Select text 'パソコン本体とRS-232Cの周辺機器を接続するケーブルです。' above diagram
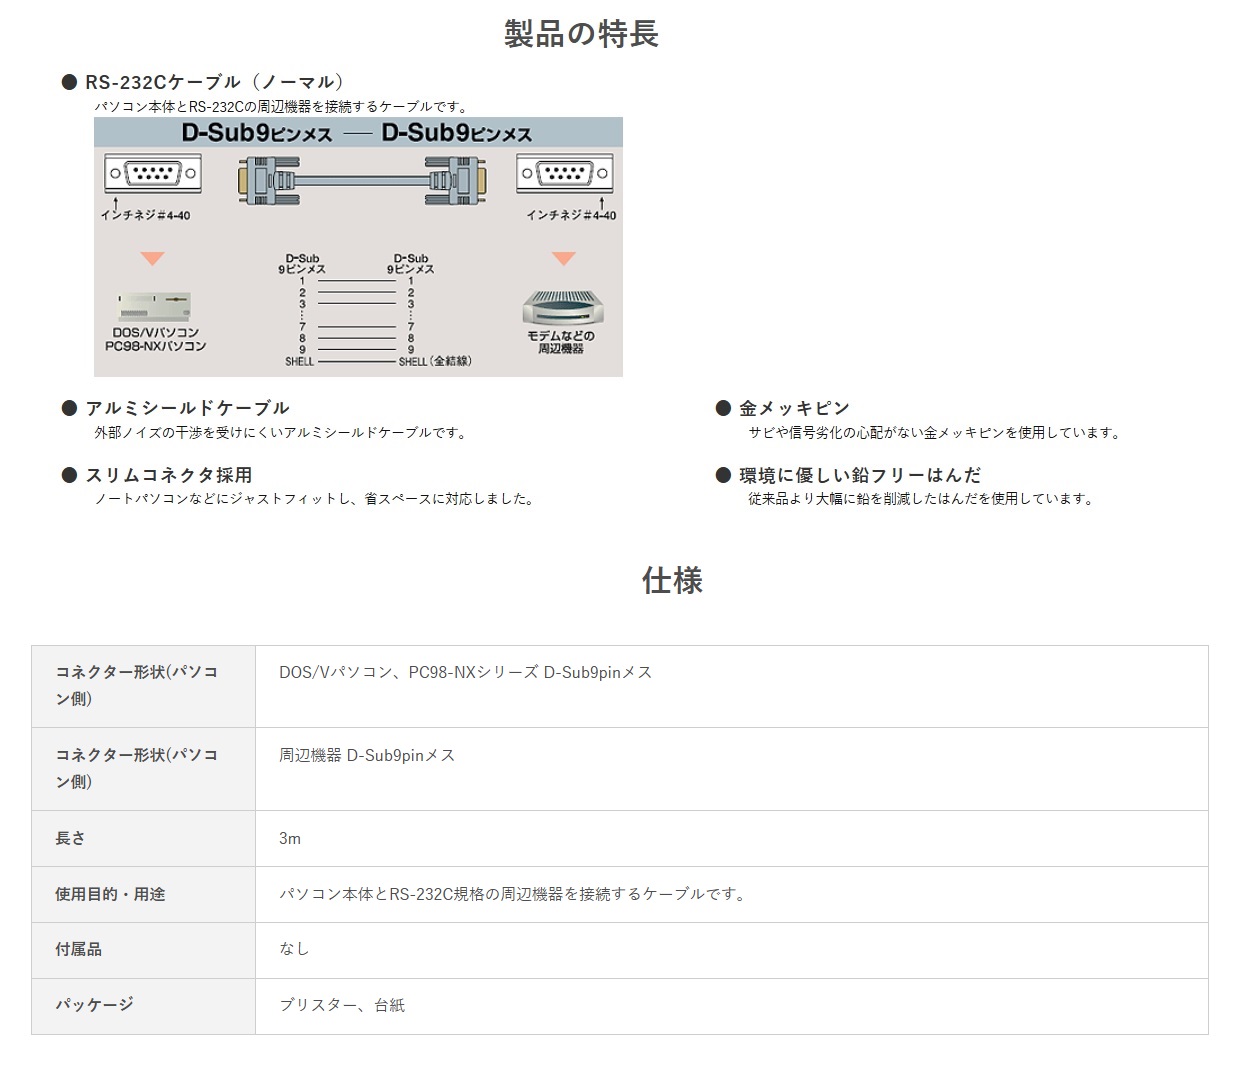This screenshot has width=1243, height=1073. coord(281,106)
